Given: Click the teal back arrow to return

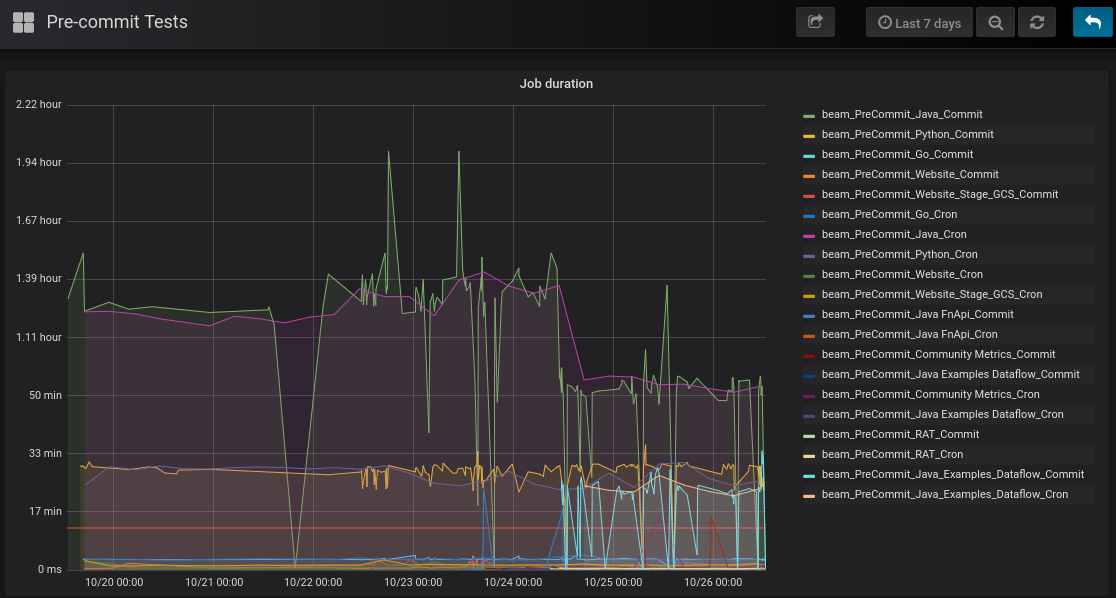Looking at the screenshot, I should (1091, 22).
